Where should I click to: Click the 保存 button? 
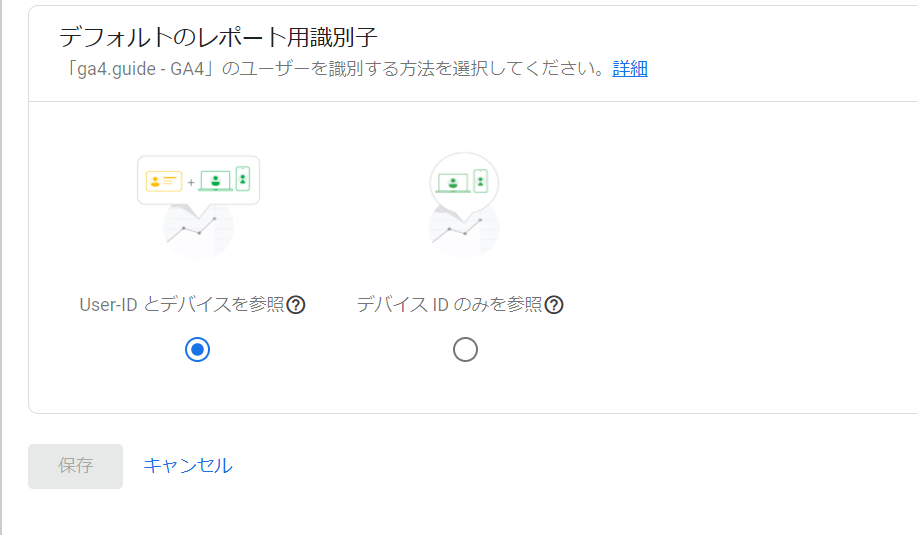coord(75,466)
